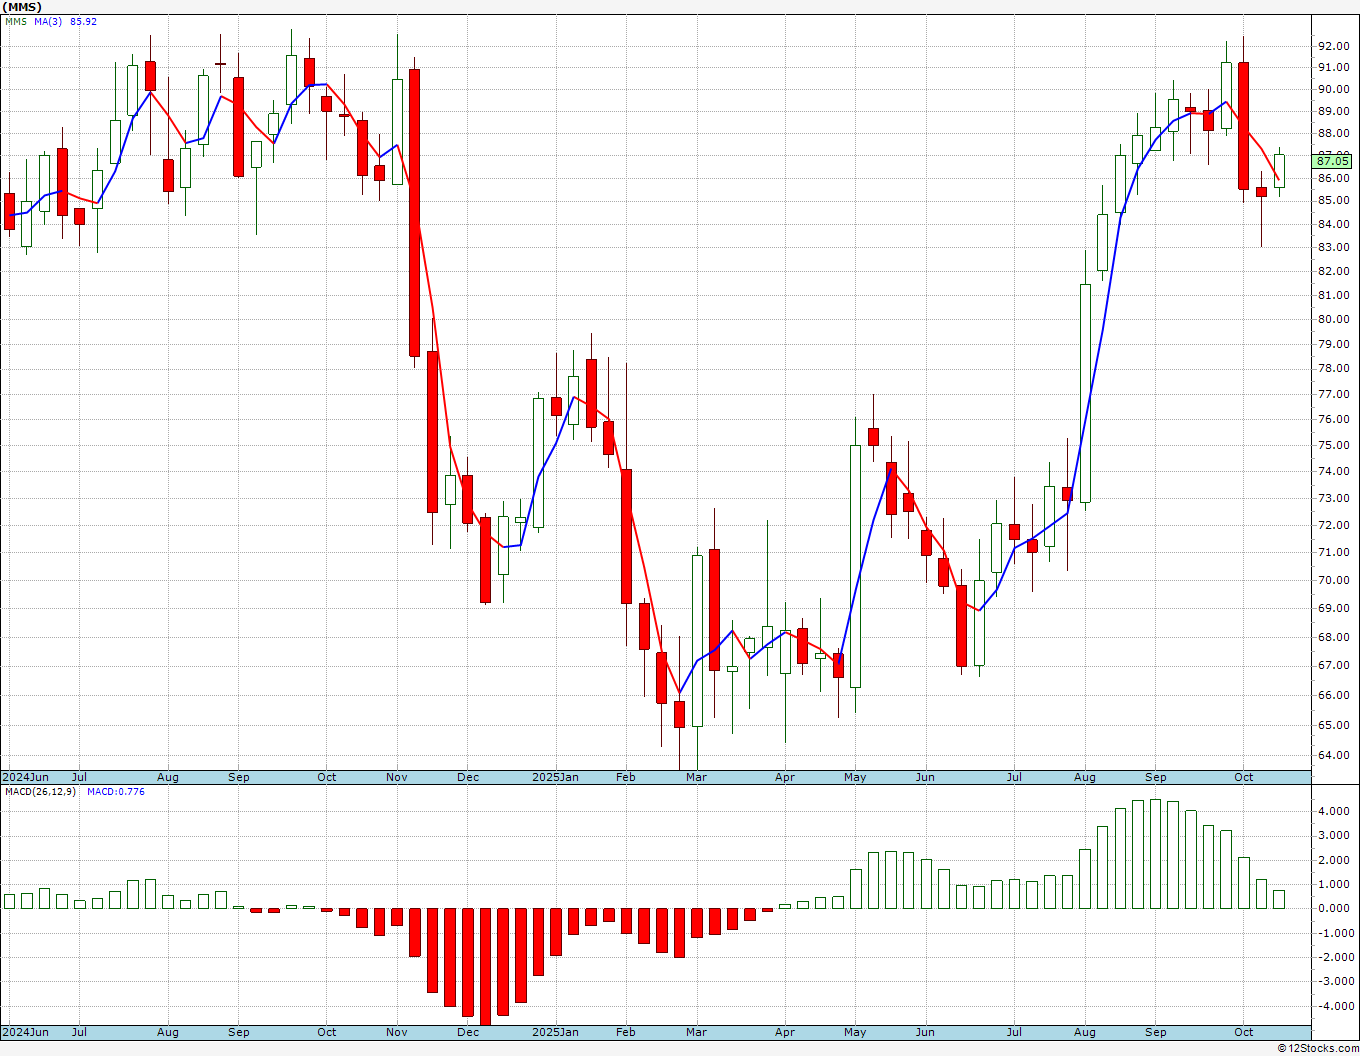Click 2025Jan on the MACD panel date axis
This screenshot has height=1056, width=1360.
555,1032
